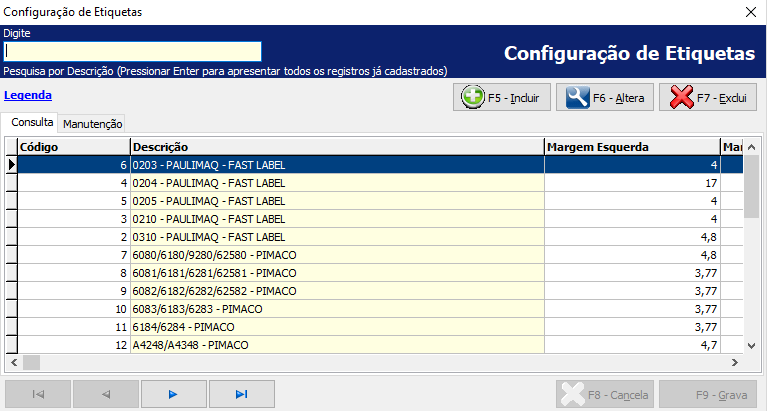Jump to last record arrow
Image resolution: width=767 pixels, height=411 pixels.
point(241,394)
